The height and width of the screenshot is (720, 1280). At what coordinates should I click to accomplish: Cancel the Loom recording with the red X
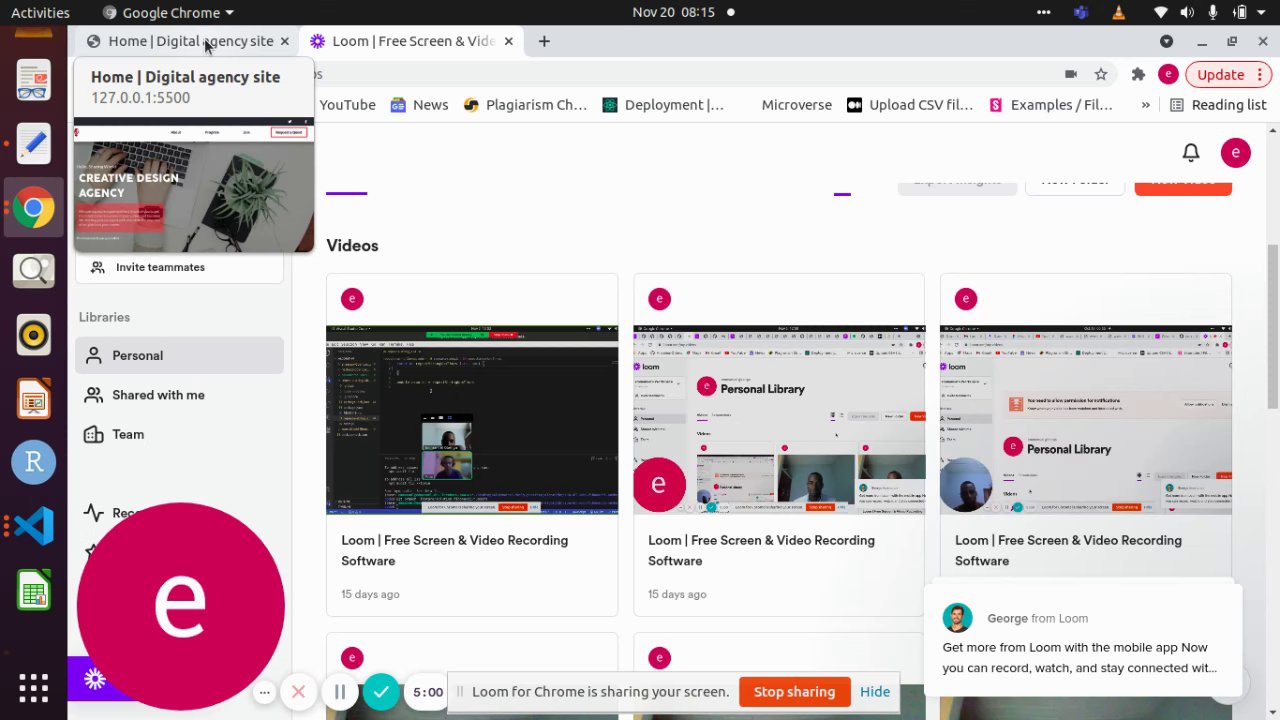(298, 692)
